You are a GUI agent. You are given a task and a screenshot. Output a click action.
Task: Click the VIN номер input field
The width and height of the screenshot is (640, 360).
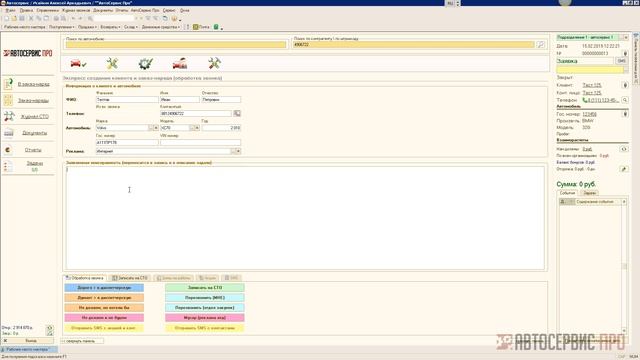(x=200, y=142)
